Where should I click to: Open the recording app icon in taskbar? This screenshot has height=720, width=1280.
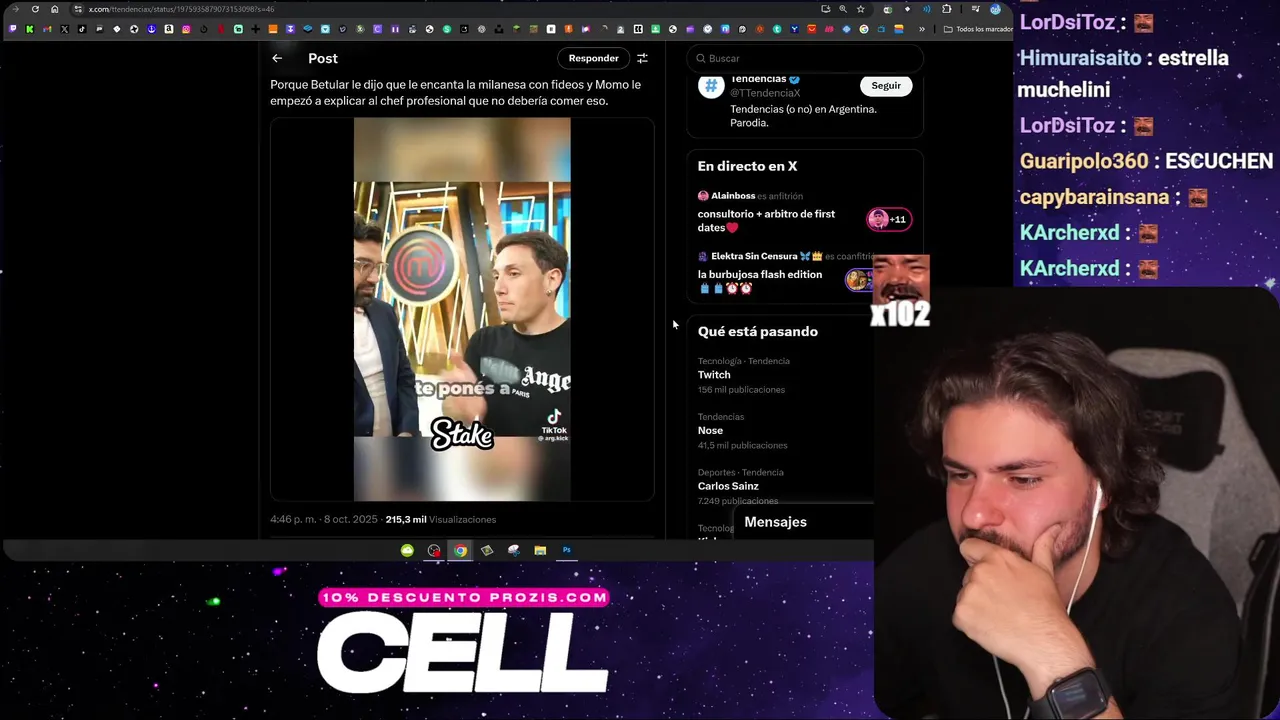click(434, 550)
